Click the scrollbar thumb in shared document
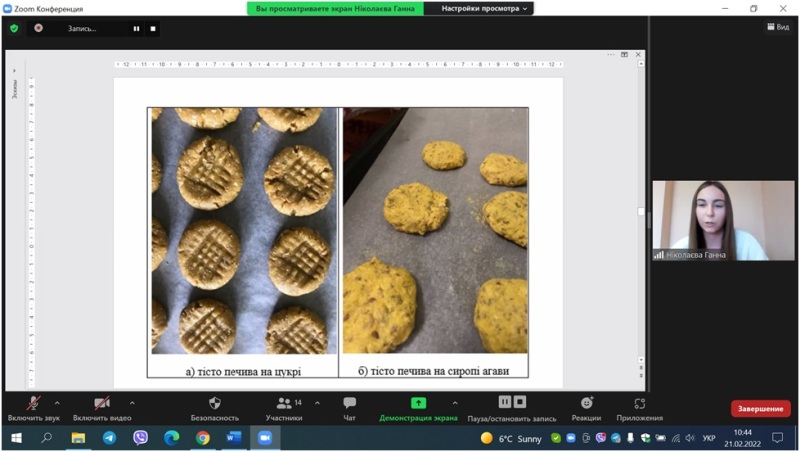800x452 pixels. pos(641,211)
